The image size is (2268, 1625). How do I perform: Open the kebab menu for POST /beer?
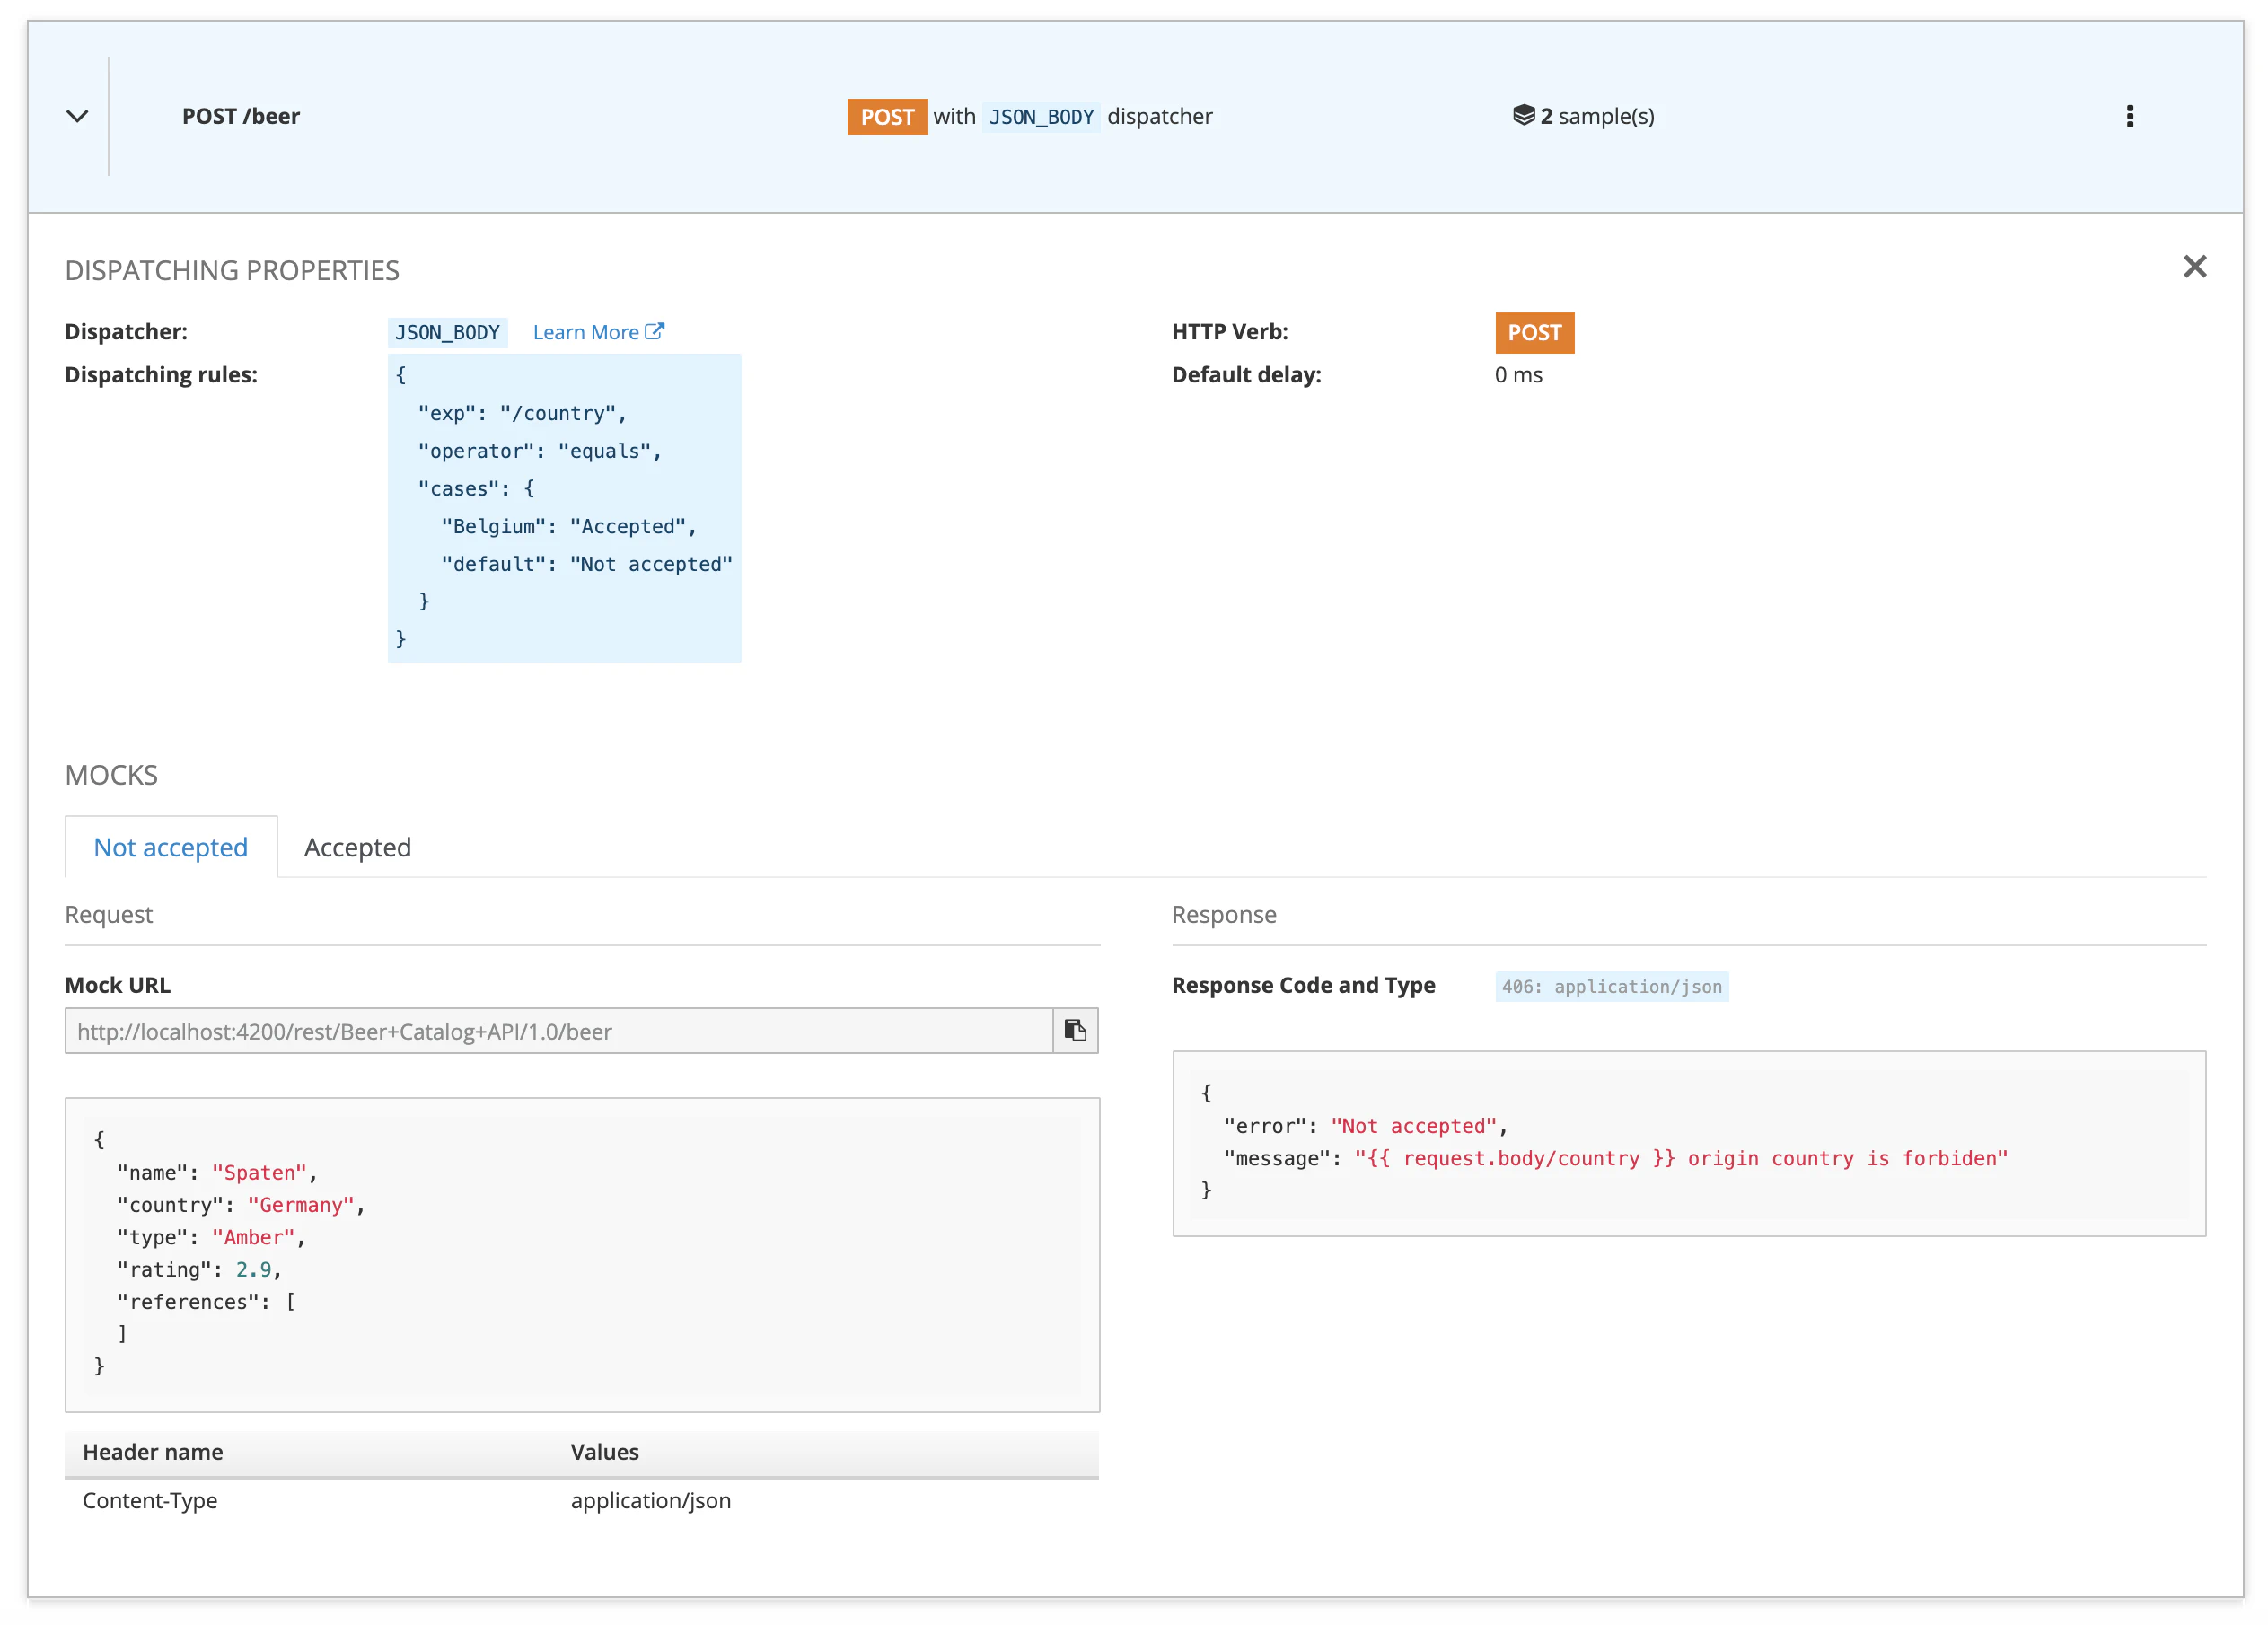click(2129, 116)
